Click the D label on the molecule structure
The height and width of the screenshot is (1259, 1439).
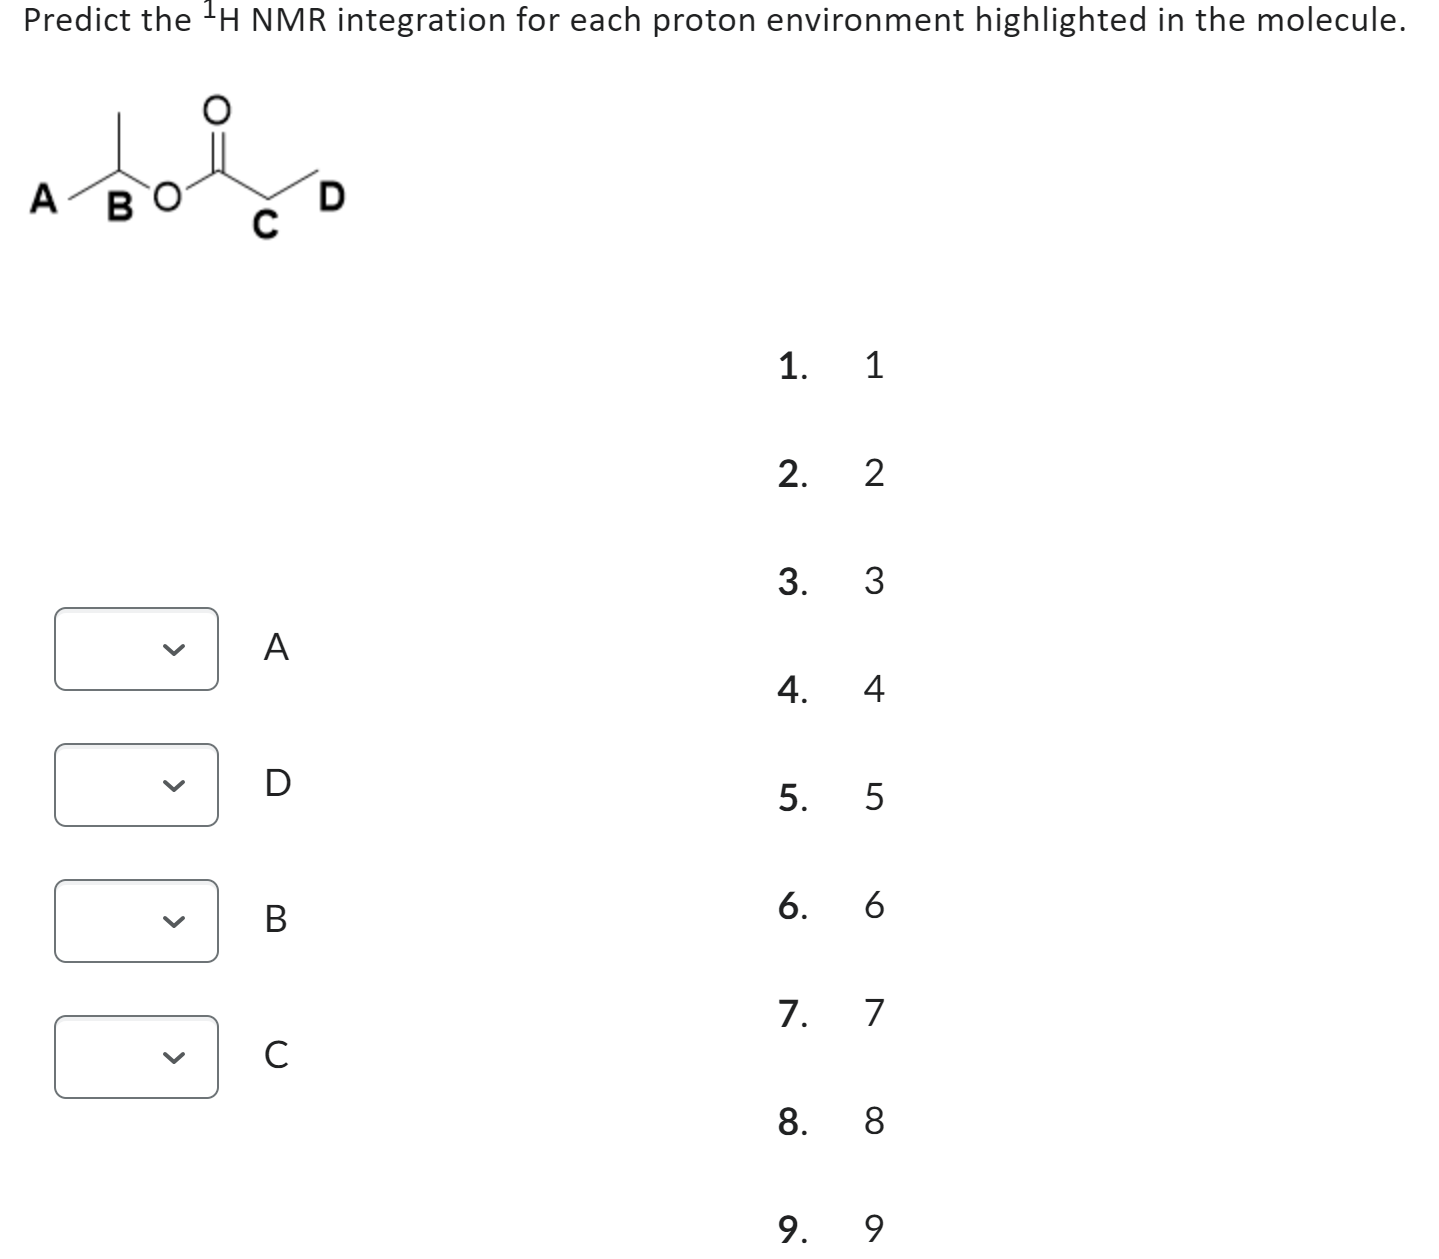[331, 194]
